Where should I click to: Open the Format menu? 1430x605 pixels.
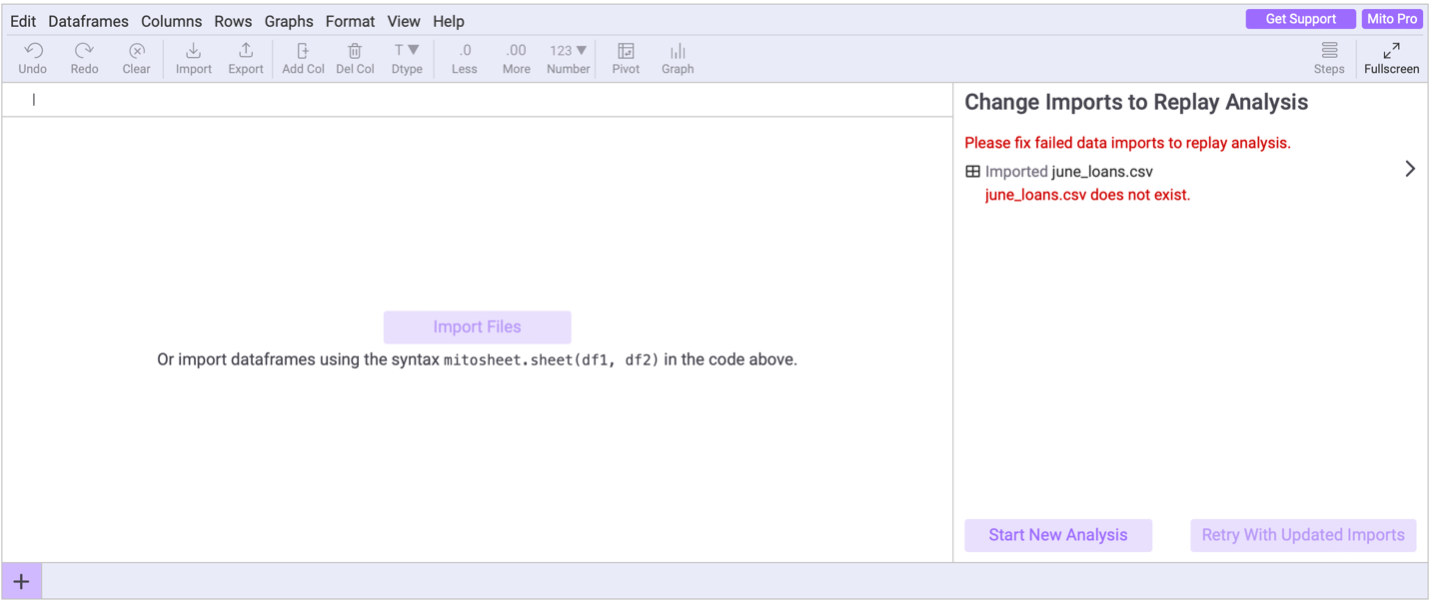(350, 21)
